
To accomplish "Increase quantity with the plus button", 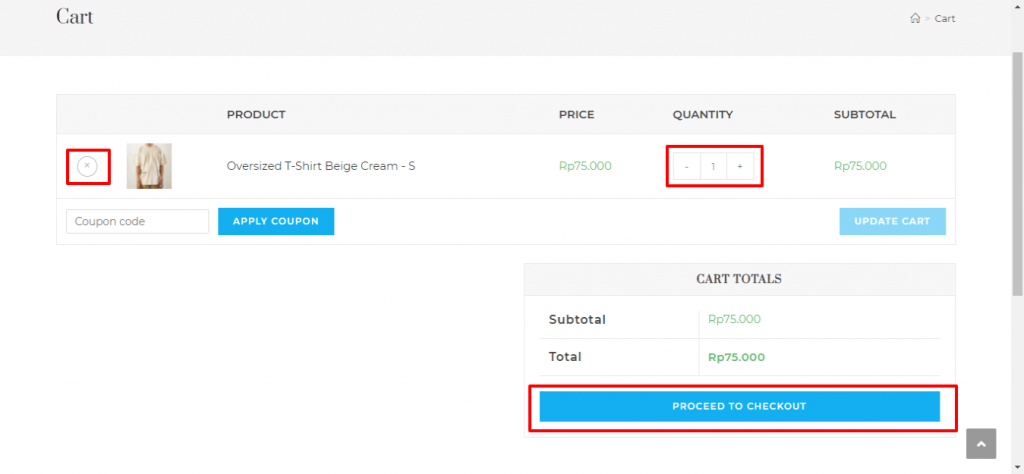I will pos(740,166).
